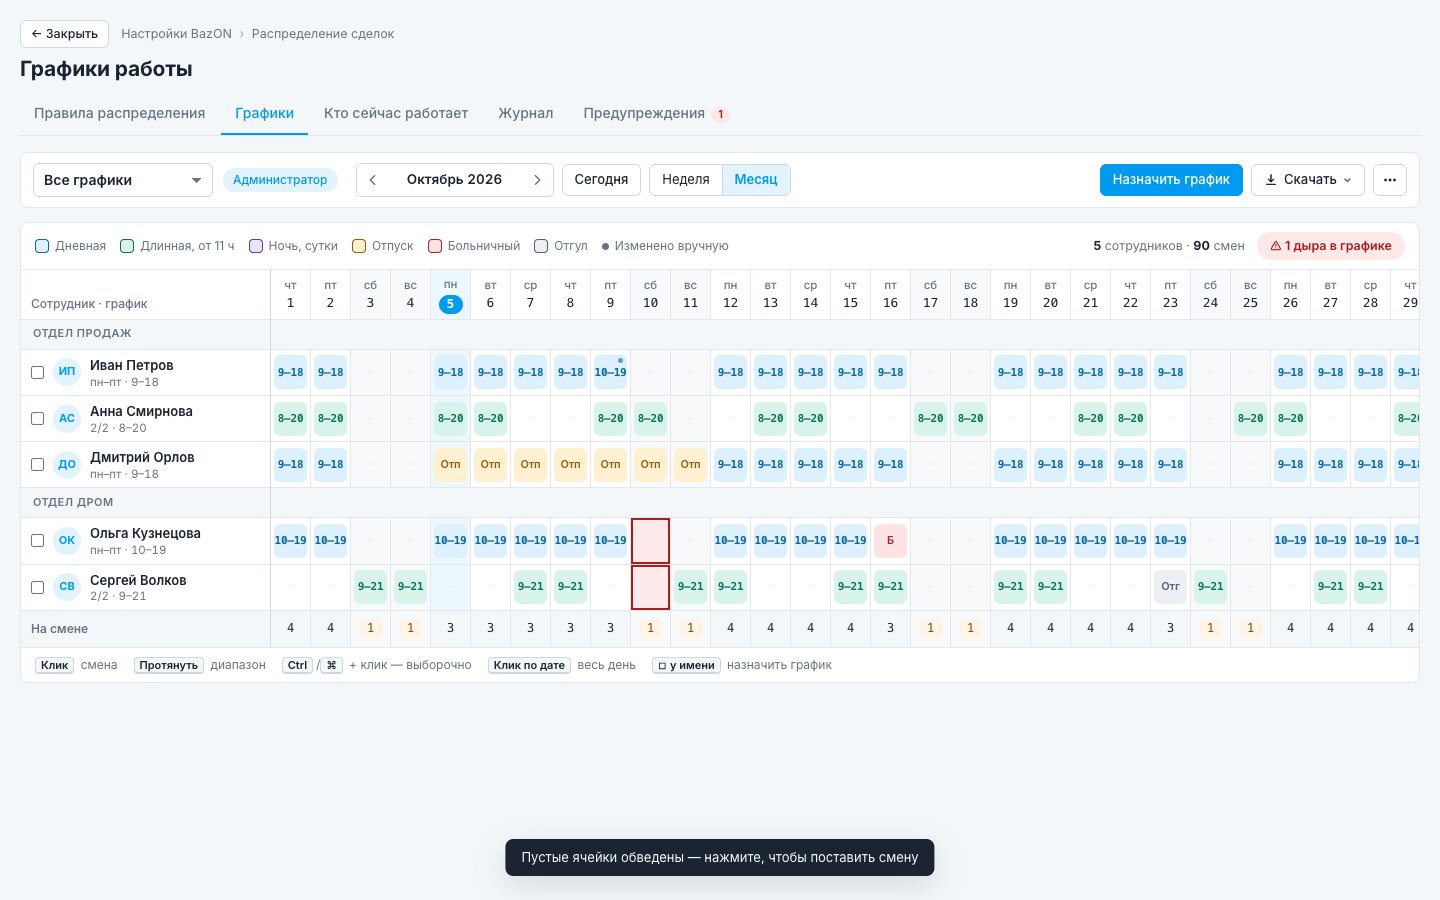Click Больничный legend color swatch

coord(435,246)
